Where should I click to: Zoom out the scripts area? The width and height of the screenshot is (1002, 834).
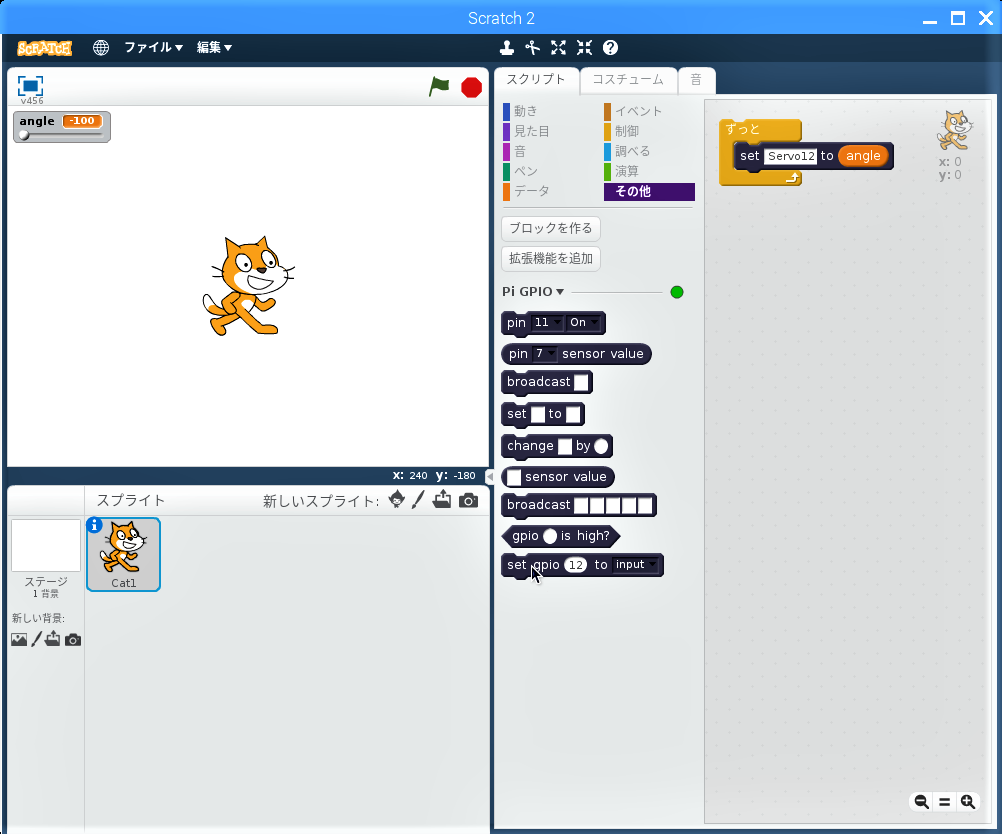coord(921,801)
